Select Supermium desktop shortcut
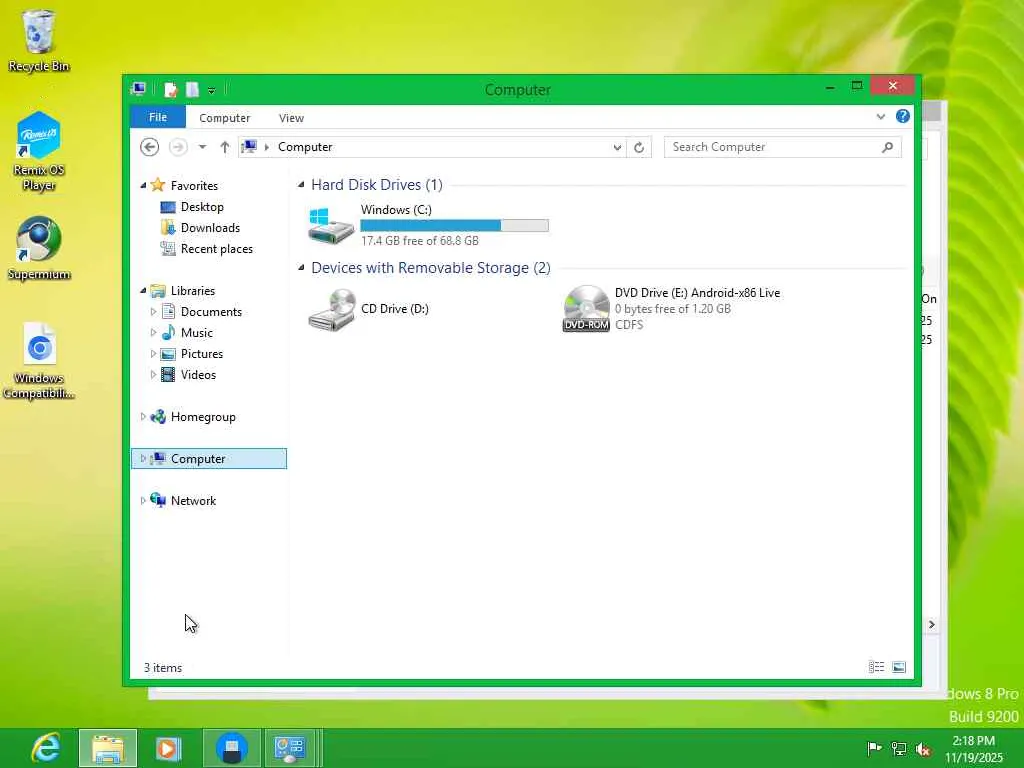Viewport: 1024px width, 768px height. coord(39,249)
